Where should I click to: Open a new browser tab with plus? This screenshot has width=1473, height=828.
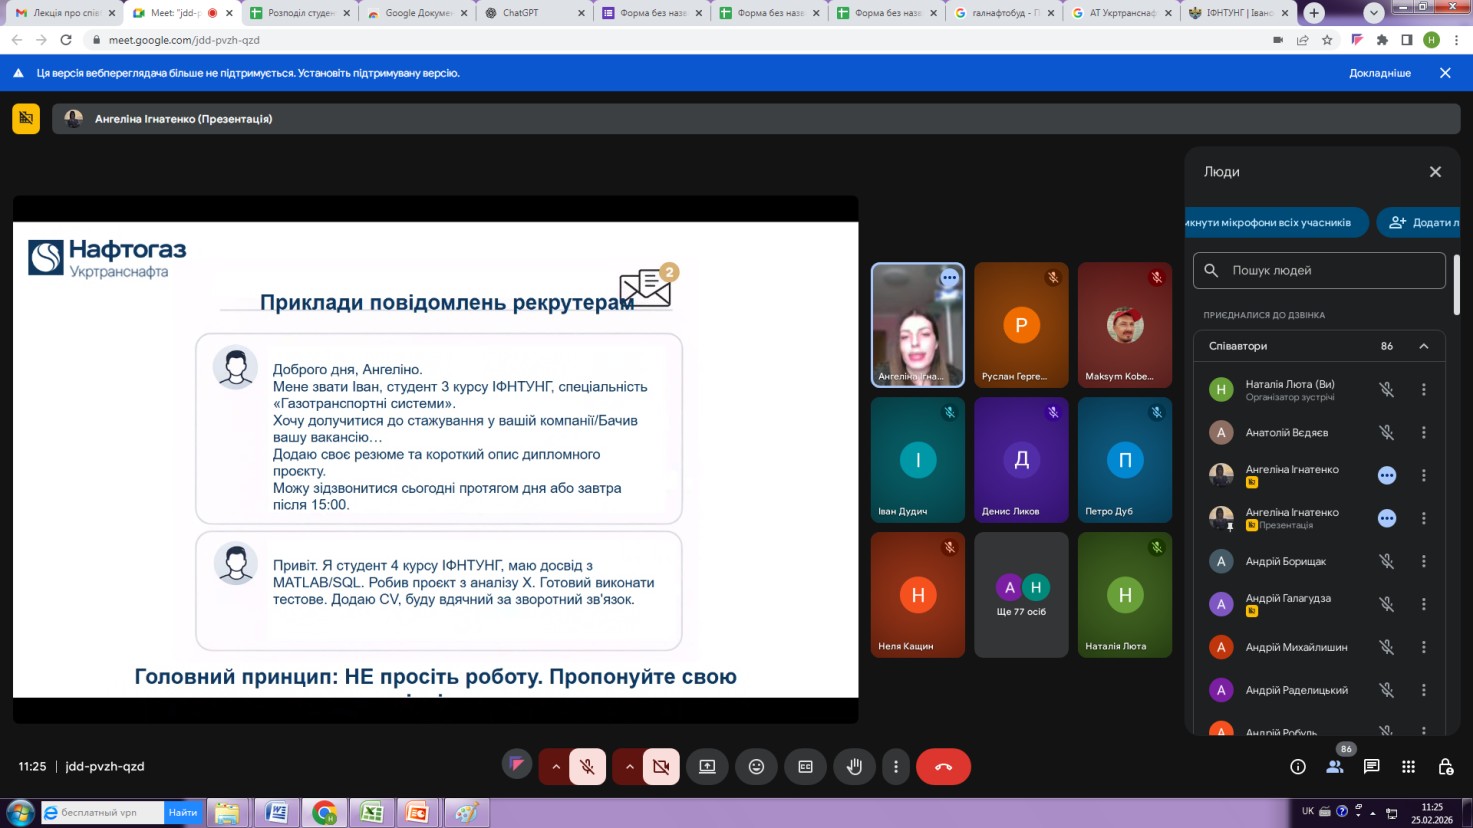[1314, 13]
